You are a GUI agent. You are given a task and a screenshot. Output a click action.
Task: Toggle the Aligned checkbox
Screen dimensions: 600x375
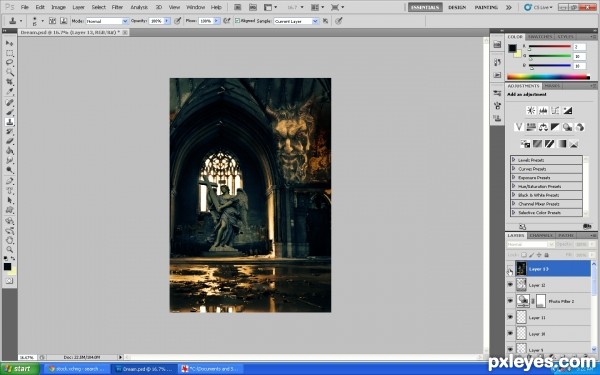pyautogui.click(x=237, y=21)
